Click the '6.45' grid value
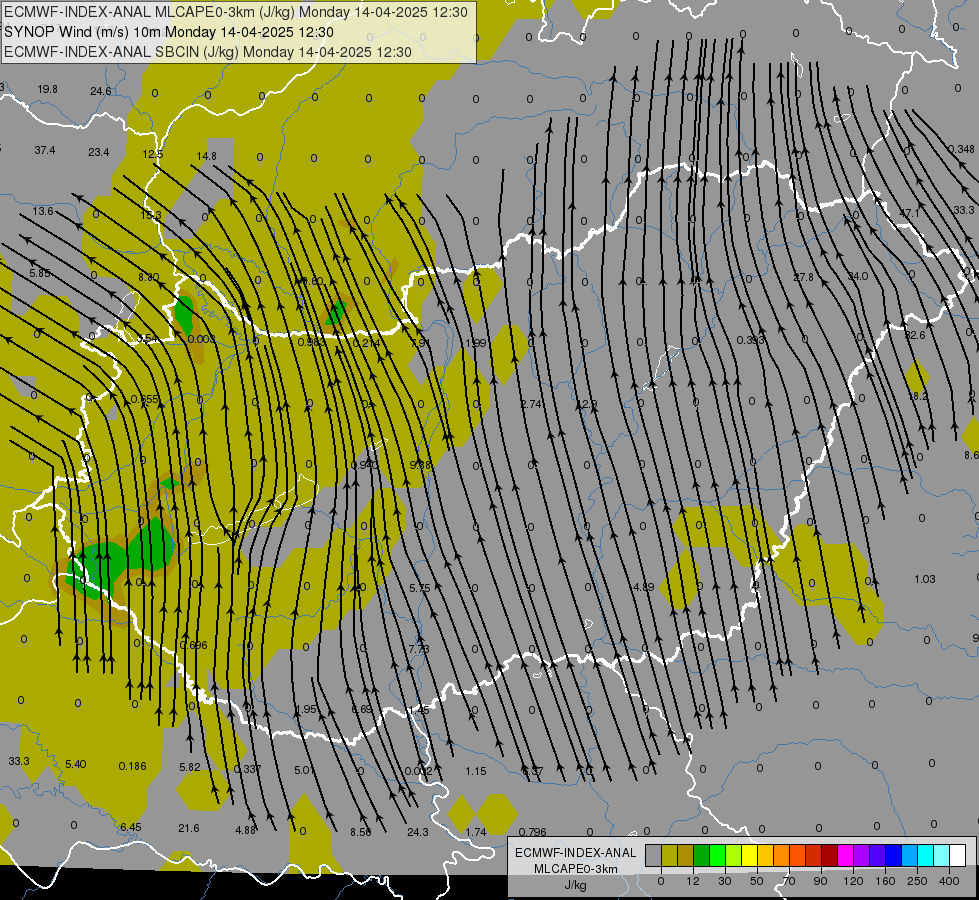The height and width of the screenshot is (900, 979). click(x=130, y=828)
